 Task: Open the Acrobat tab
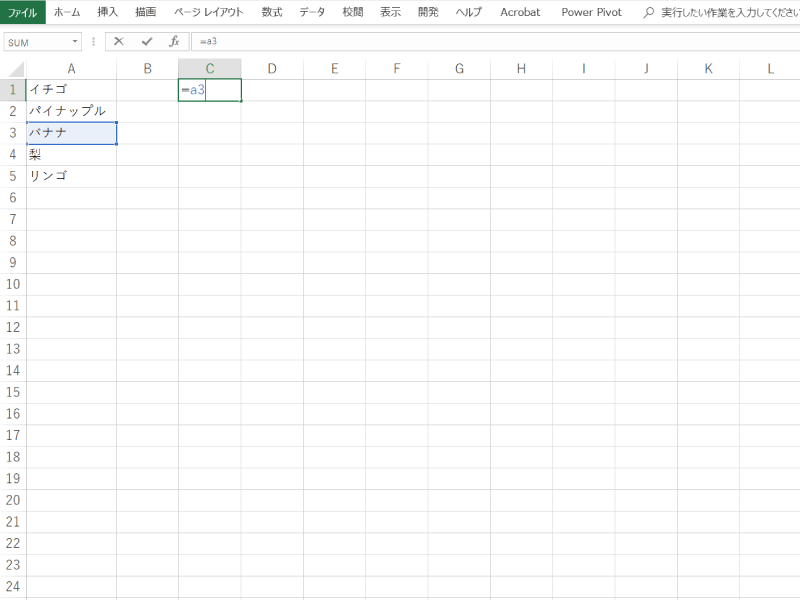[520, 12]
